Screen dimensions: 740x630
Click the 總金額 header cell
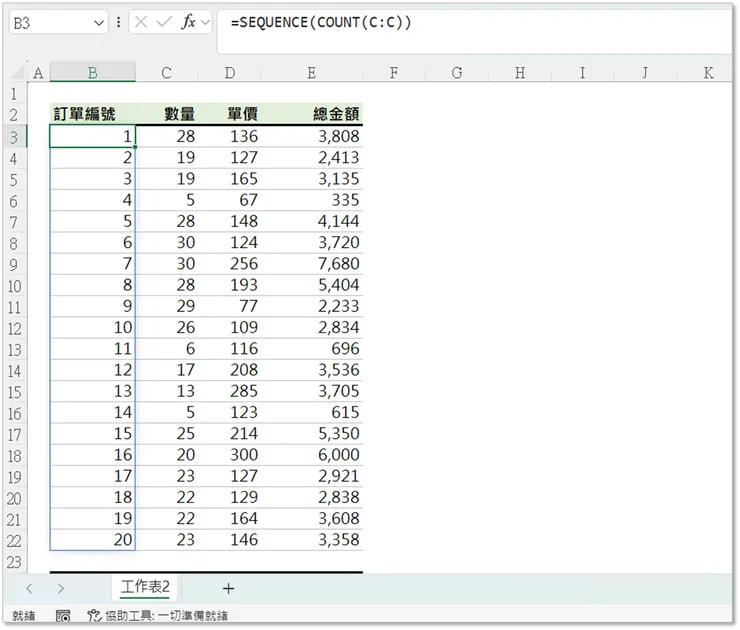coord(312,114)
